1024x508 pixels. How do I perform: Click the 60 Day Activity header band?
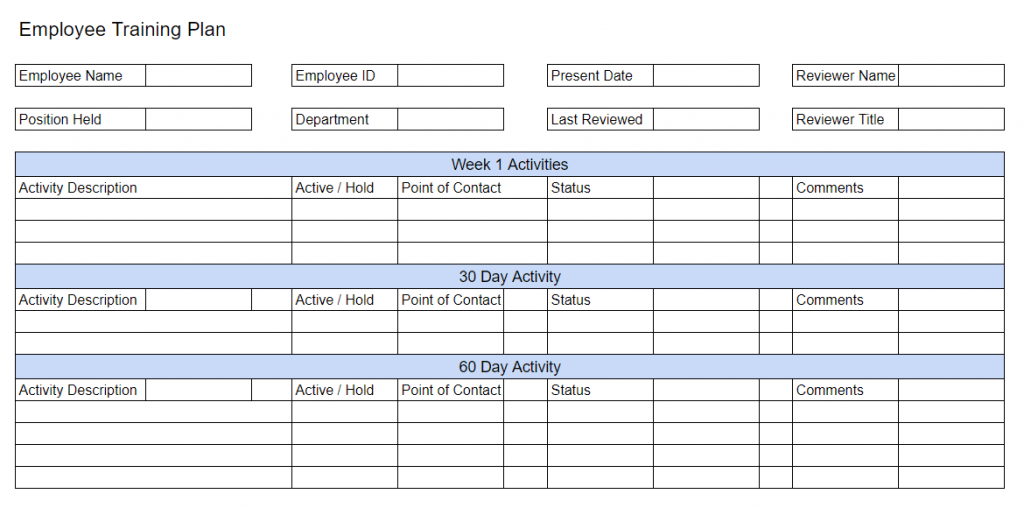coord(509,367)
